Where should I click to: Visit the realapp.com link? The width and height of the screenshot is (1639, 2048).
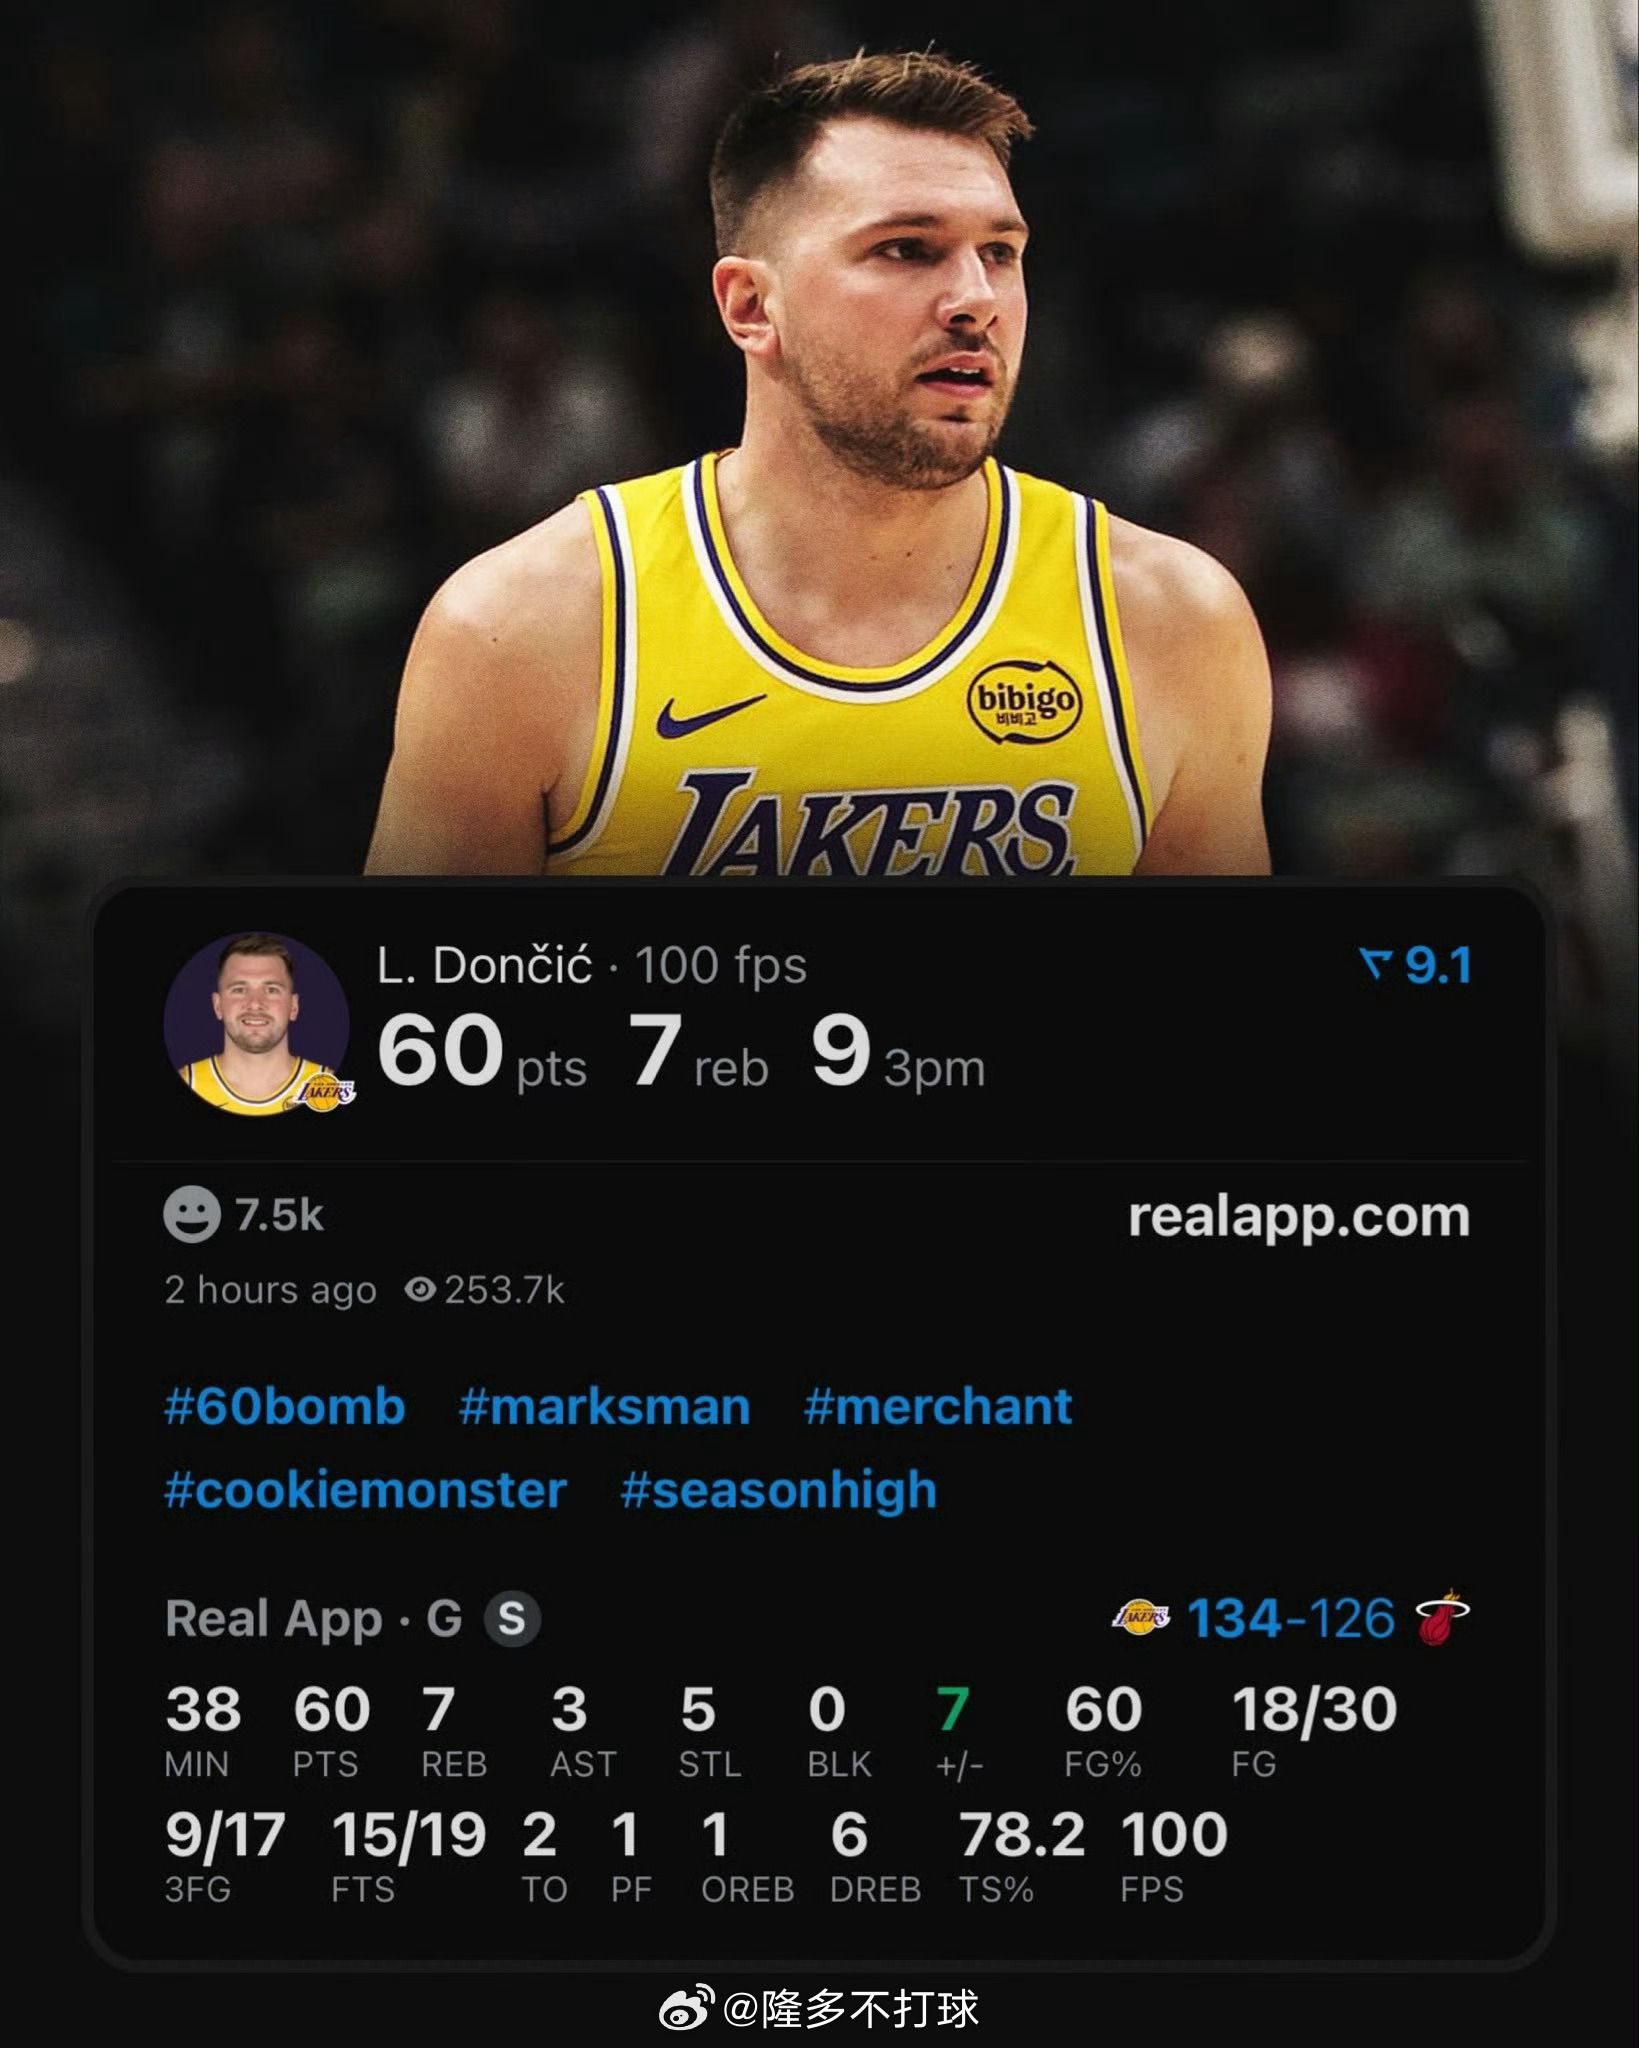pyautogui.click(x=1299, y=1217)
